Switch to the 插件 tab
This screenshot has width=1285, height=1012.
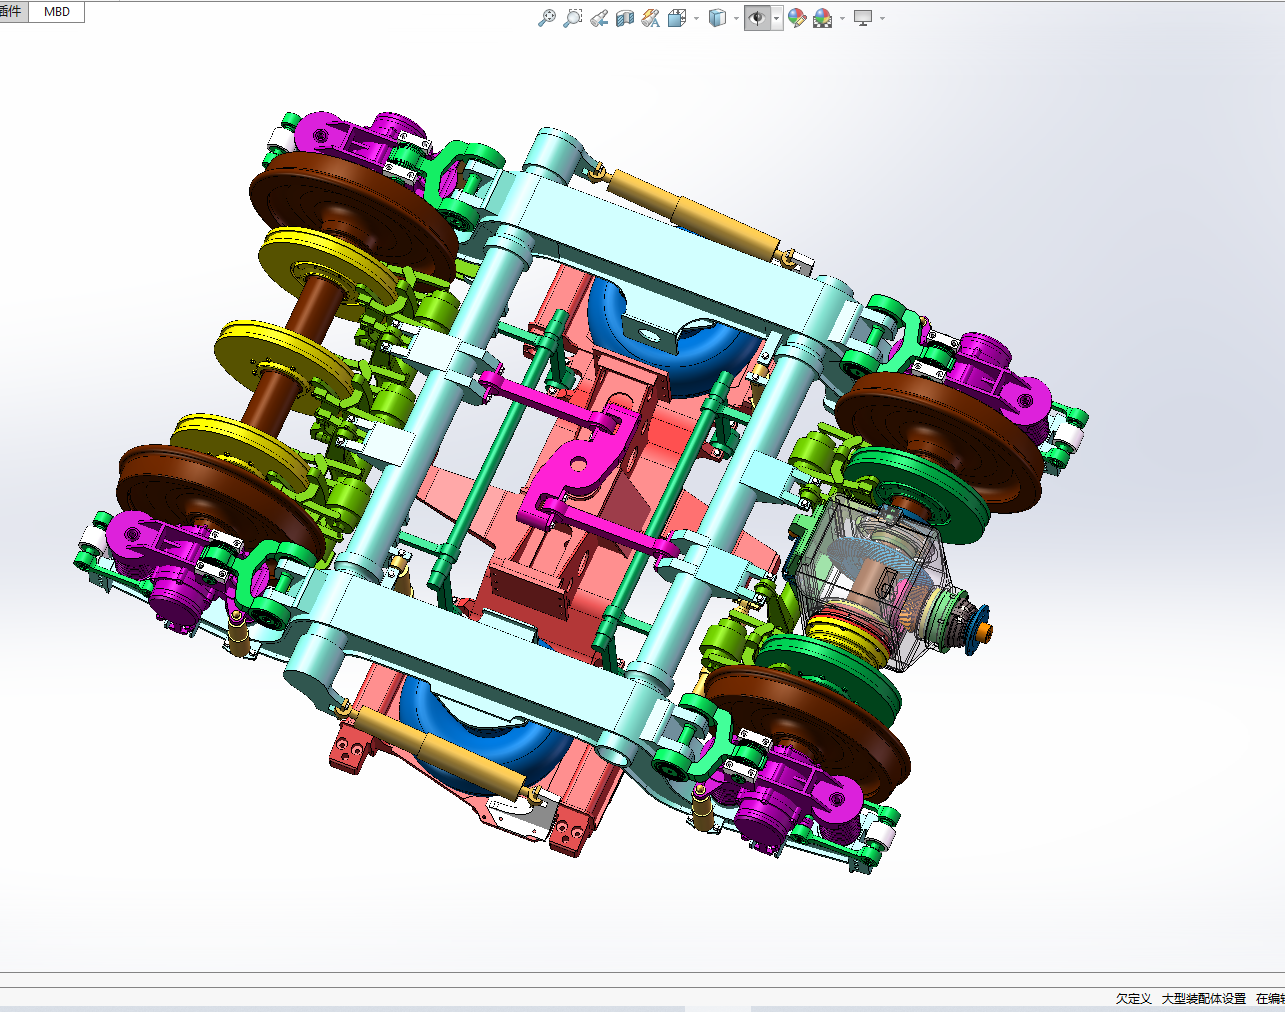click(x=11, y=12)
